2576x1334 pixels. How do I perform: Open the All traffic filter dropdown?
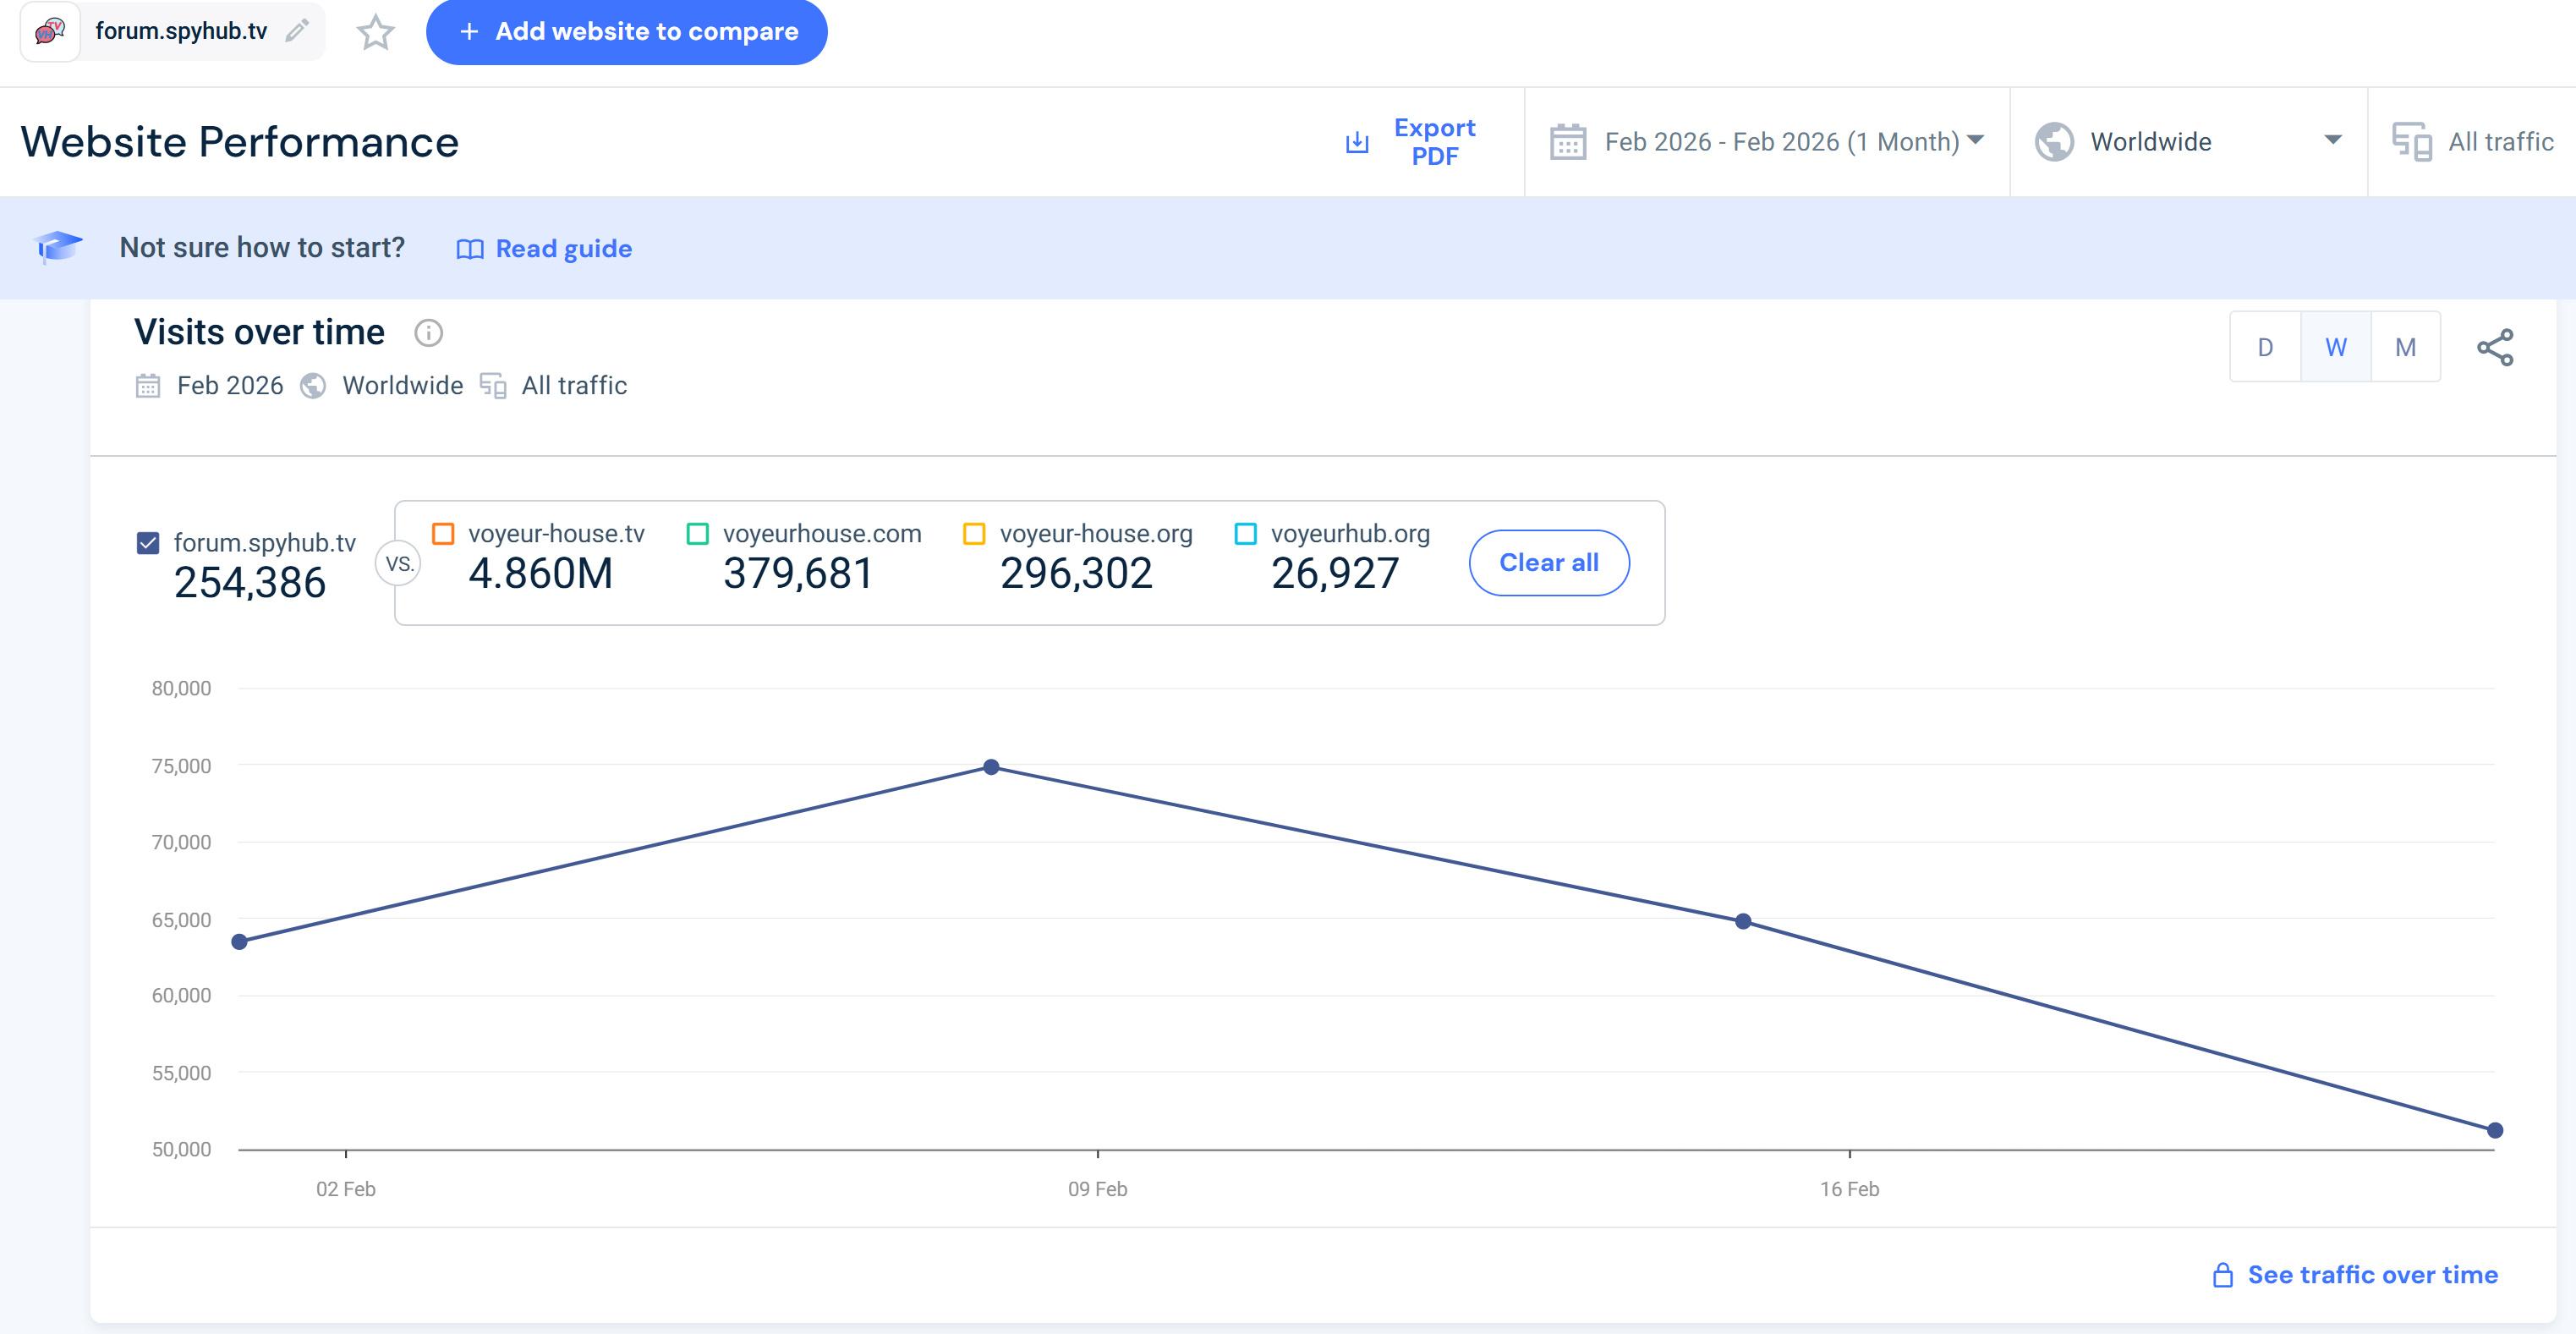(x=2498, y=142)
